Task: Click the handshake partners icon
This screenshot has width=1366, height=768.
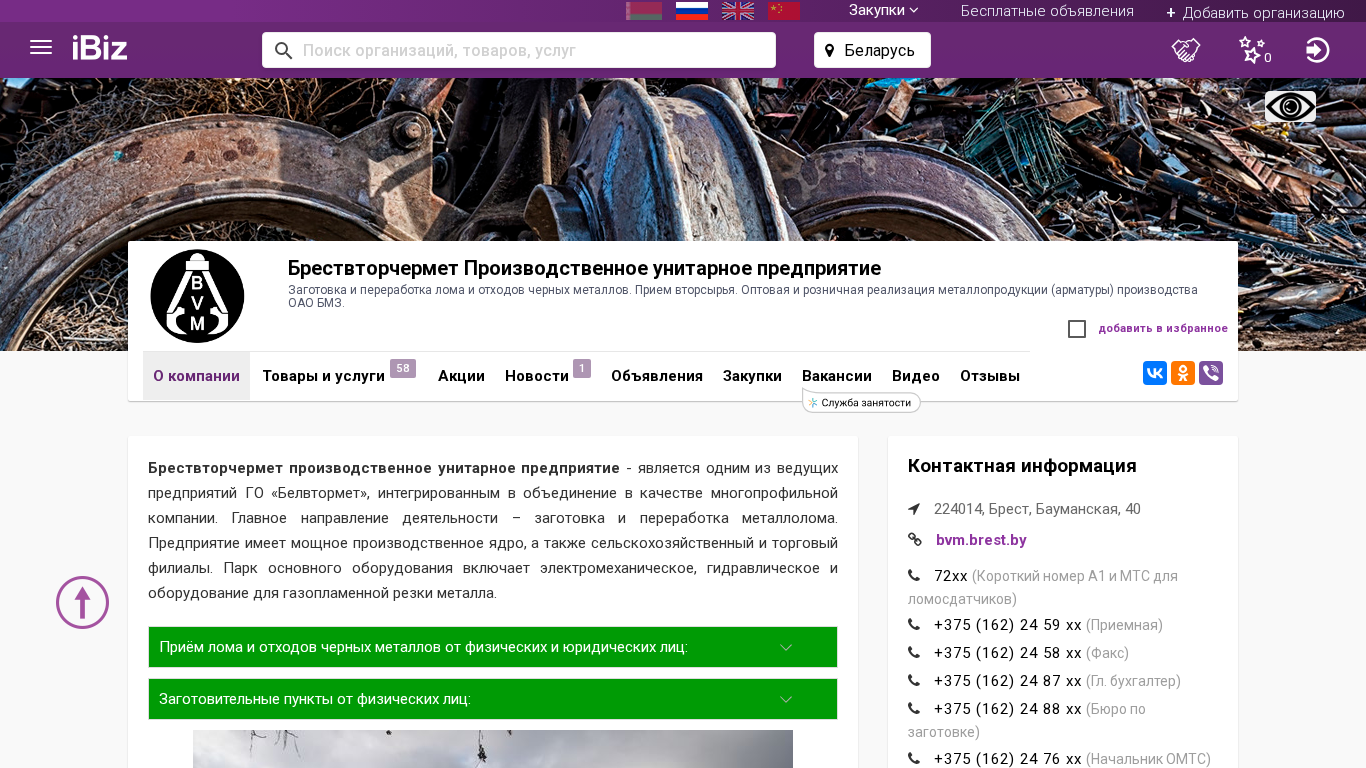Action: (1186, 50)
